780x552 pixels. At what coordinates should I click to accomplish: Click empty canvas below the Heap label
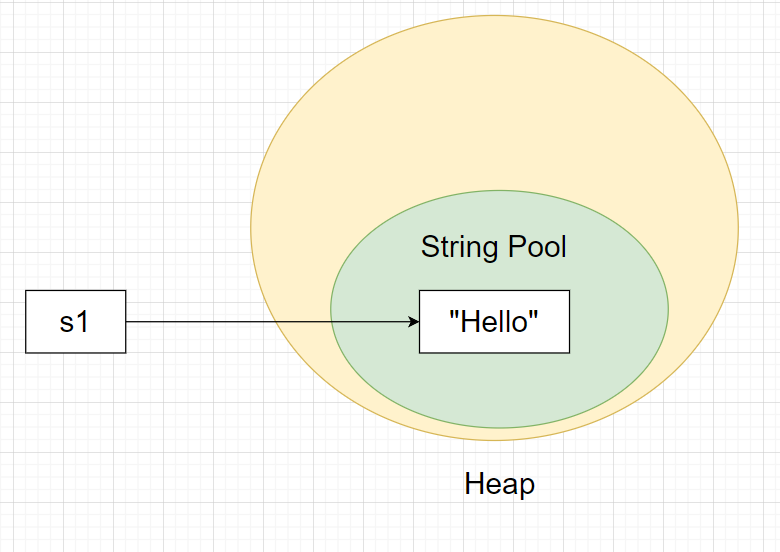pos(499,528)
